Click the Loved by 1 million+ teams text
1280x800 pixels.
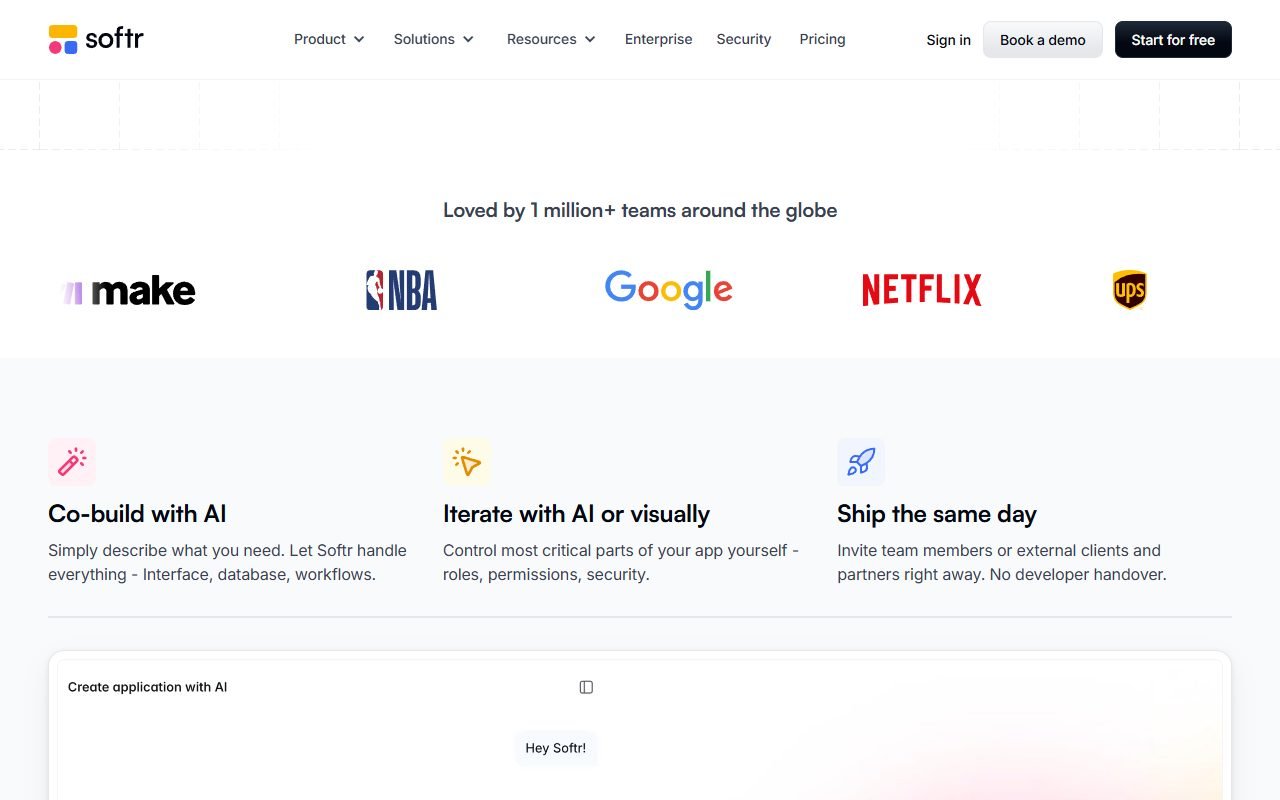pos(640,210)
